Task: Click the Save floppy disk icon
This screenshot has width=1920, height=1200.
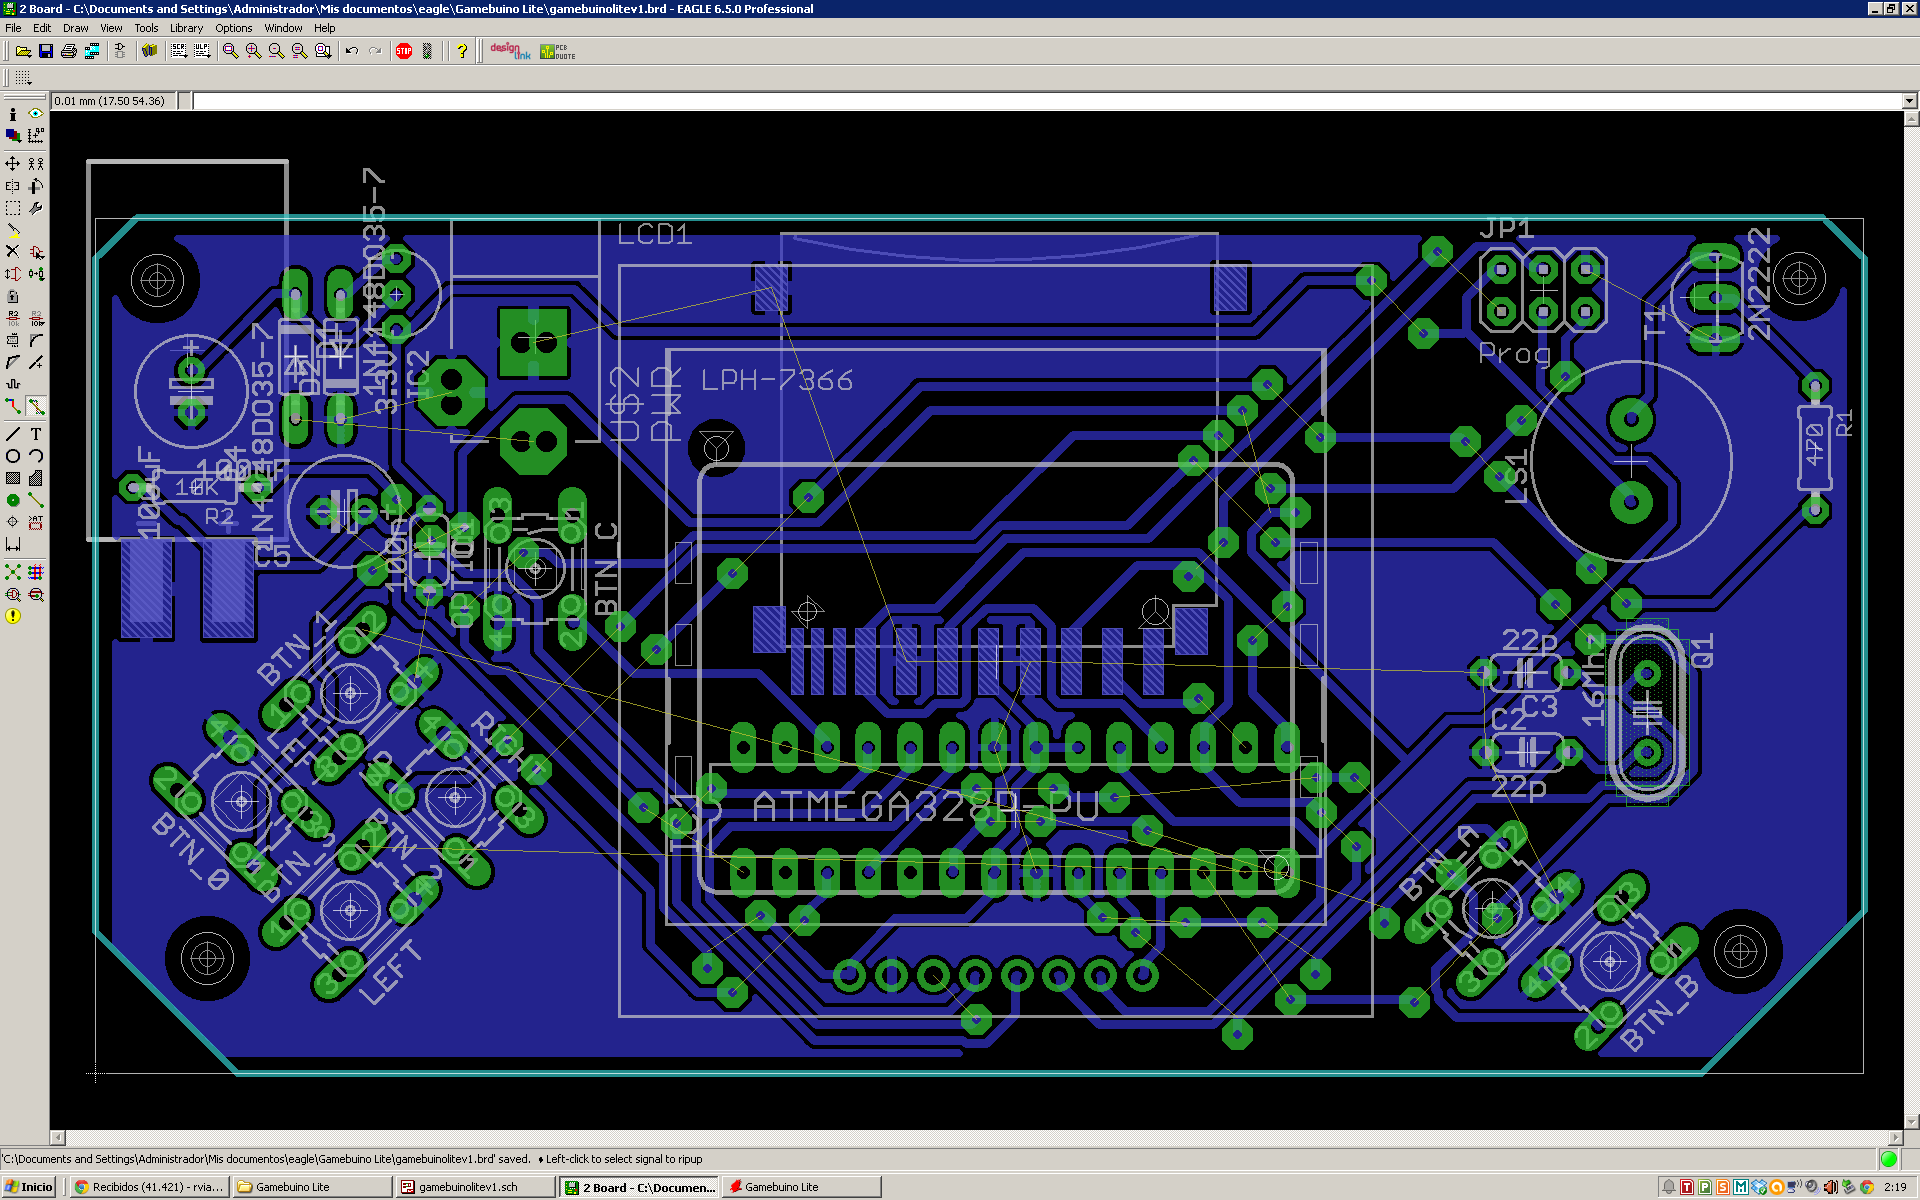Action: click(46, 51)
